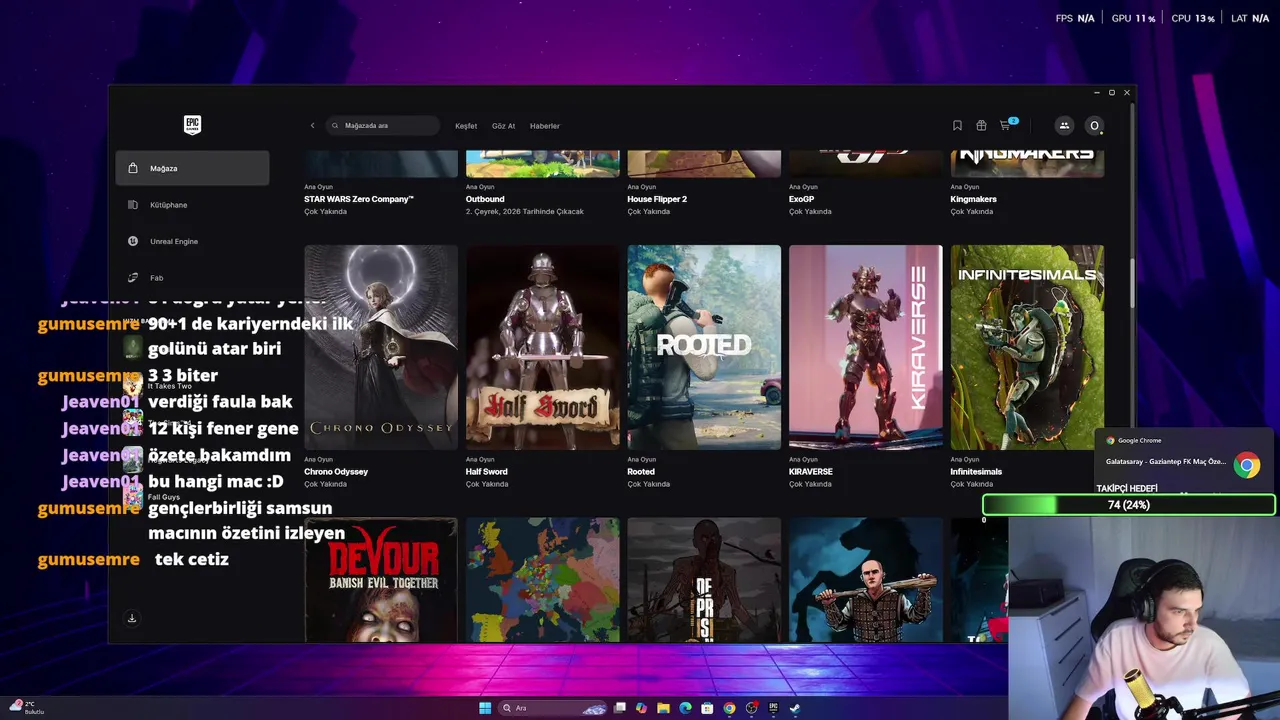1280x720 pixels.
Task: Open the baseball bat man game cover
Action: point(866,580)
